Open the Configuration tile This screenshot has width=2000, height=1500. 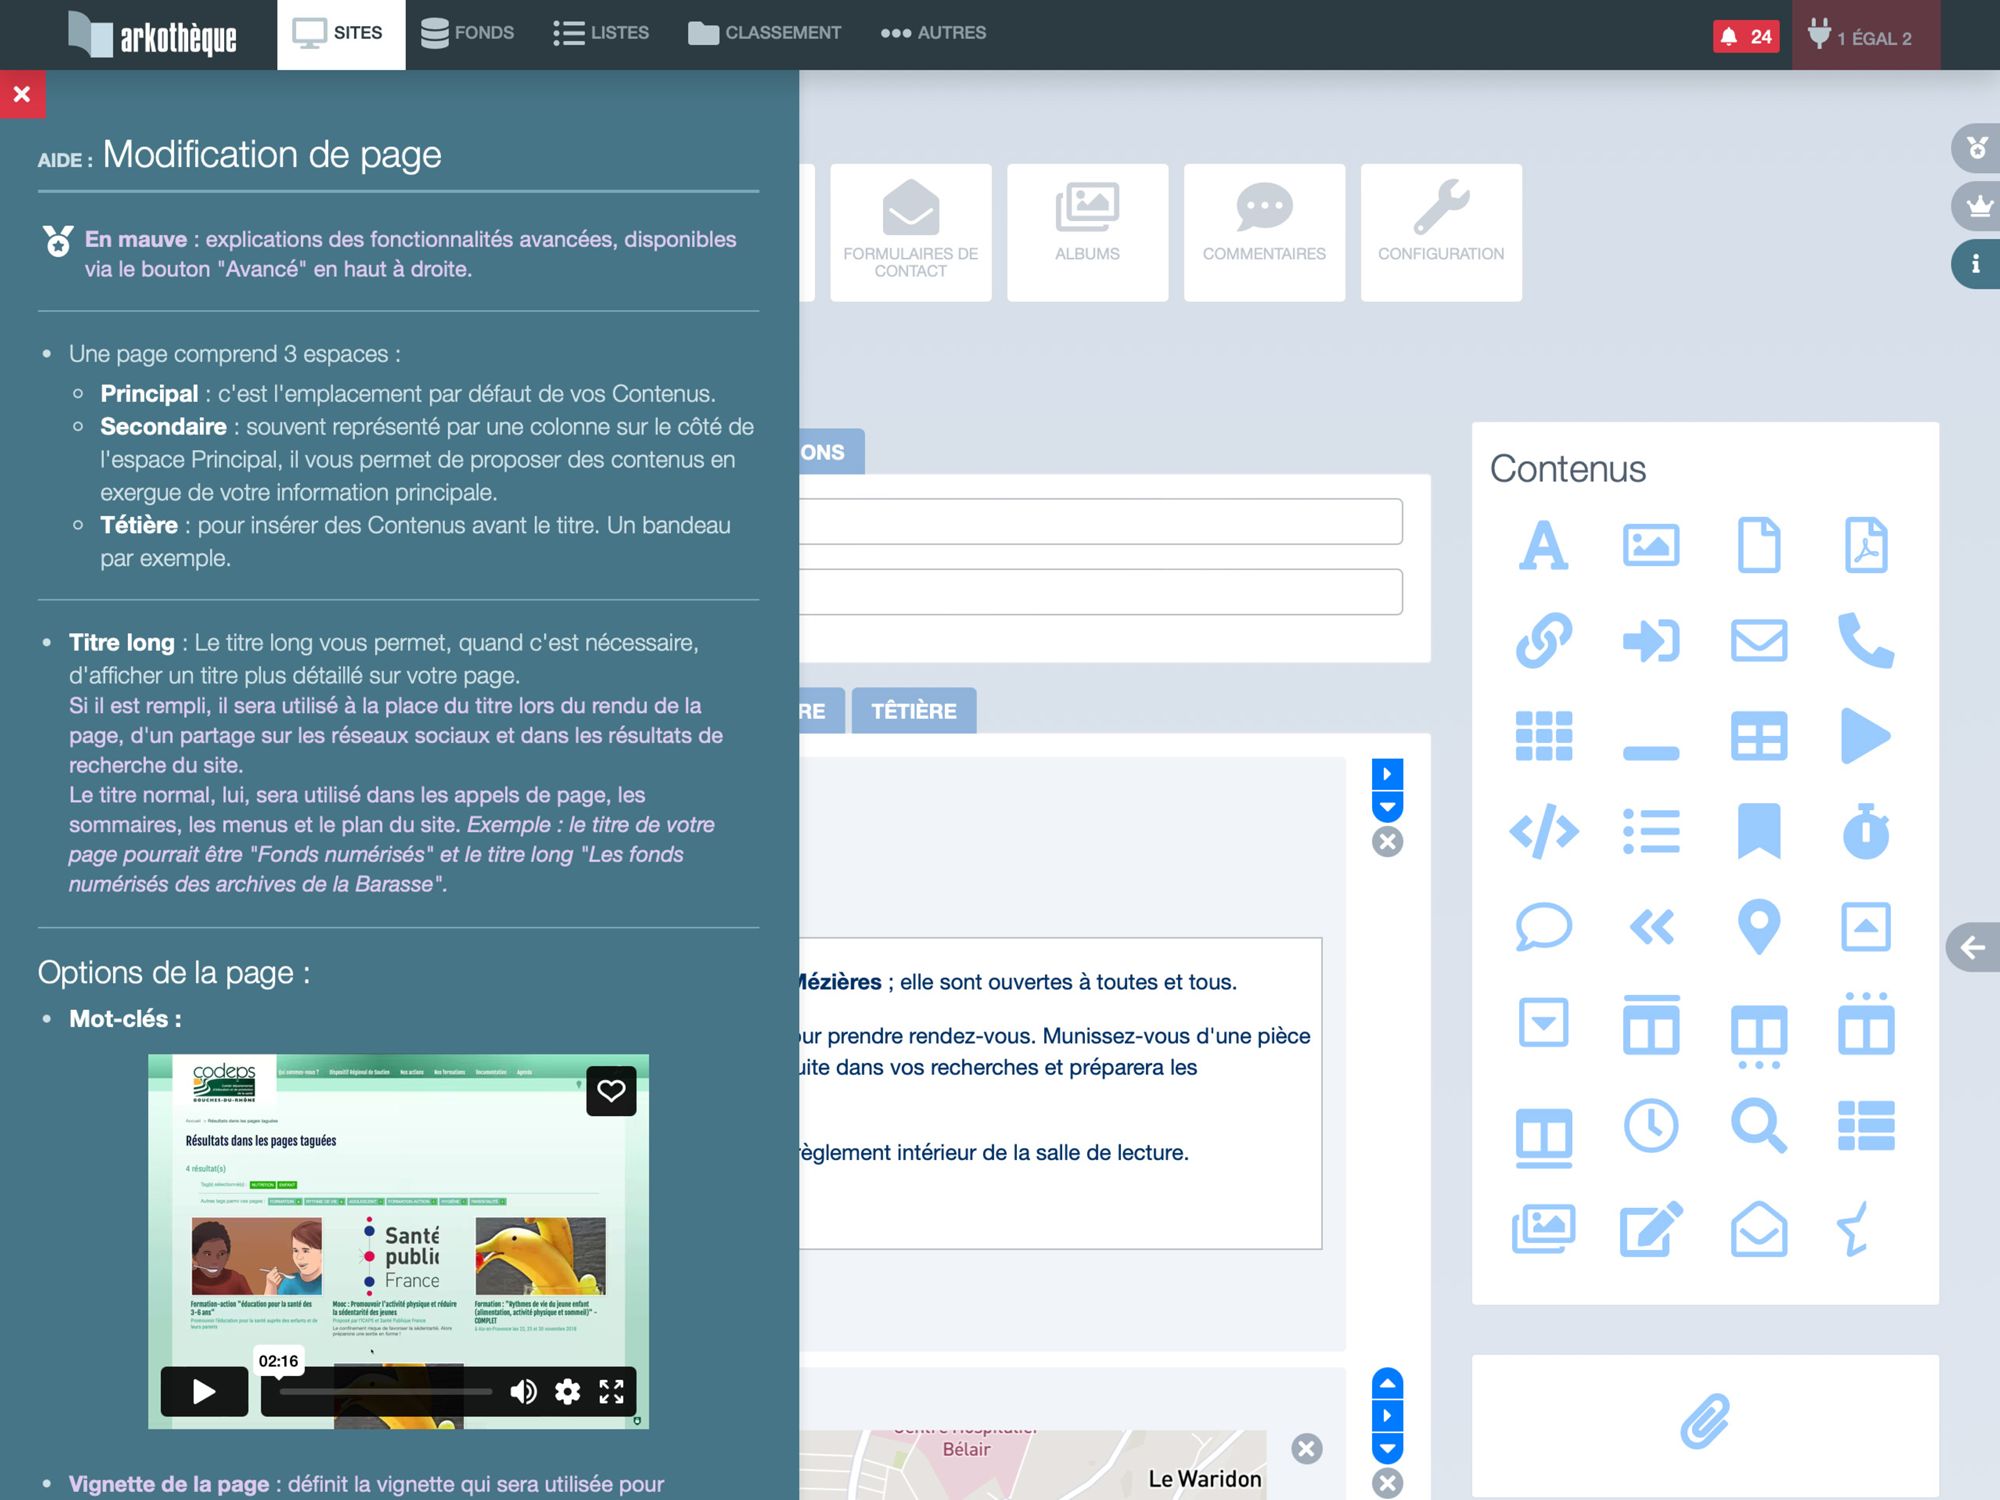pos(1441,232)
